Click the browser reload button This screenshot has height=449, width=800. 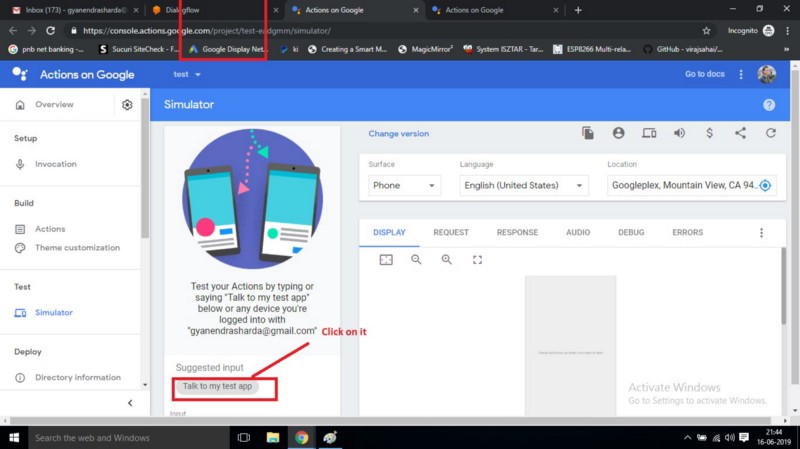click(x=51, y=31)
